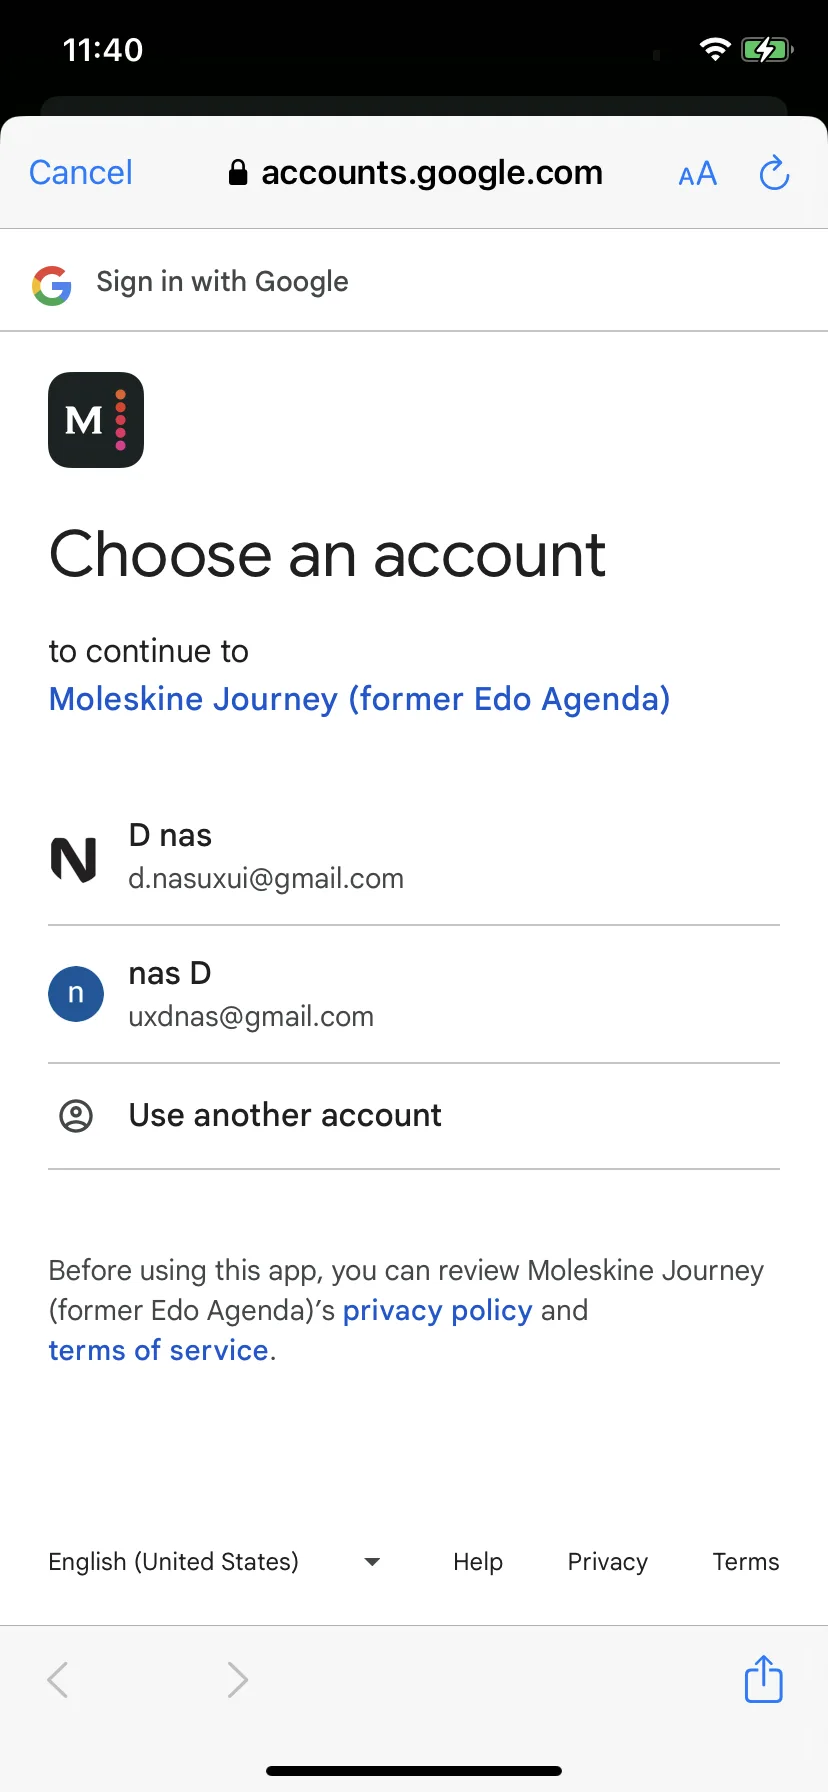Screen dimensions: 828x1792
Task: Choose the uxdnas@gmail.com account
Action: click(414, 994)
